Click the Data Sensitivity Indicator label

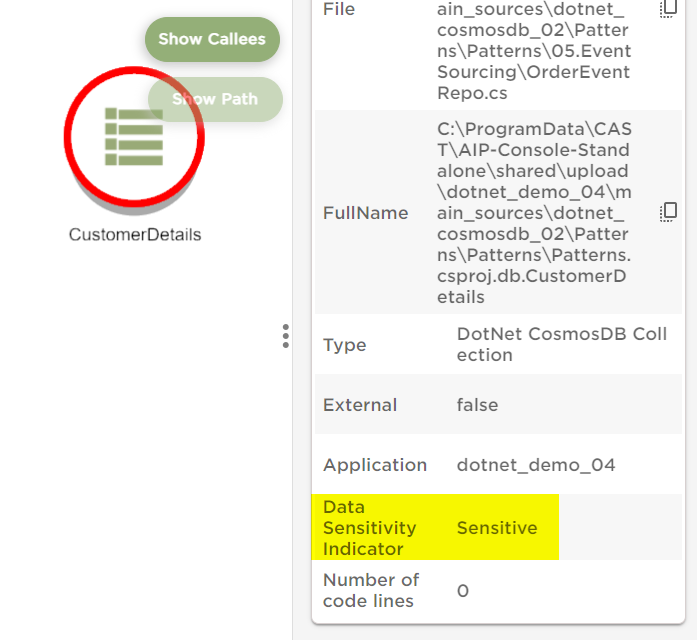click(x=369, y=528)
